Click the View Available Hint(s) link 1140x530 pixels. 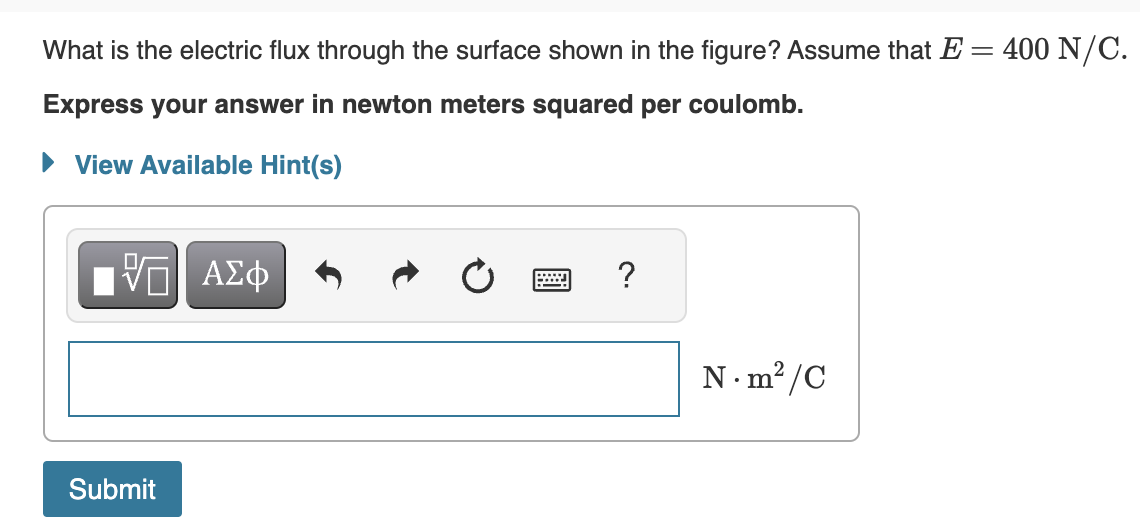point(208,165)
